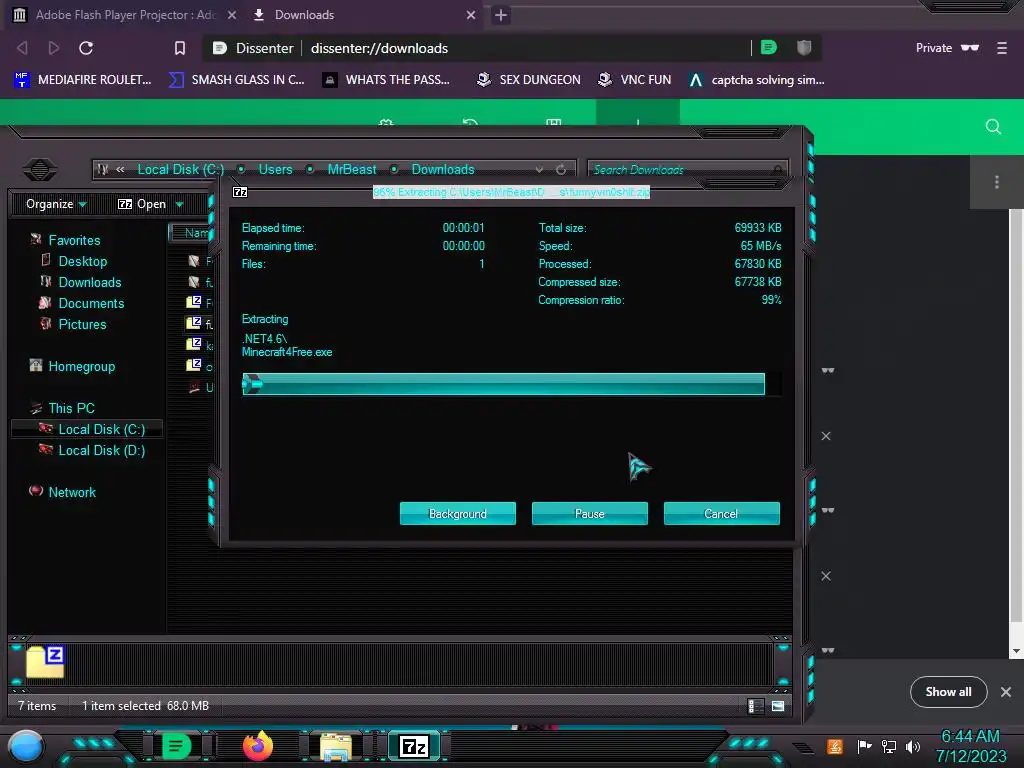Click Open with 7z toolbar button
This screenshot has width=1024, height=768.
[x=142, y=204]
